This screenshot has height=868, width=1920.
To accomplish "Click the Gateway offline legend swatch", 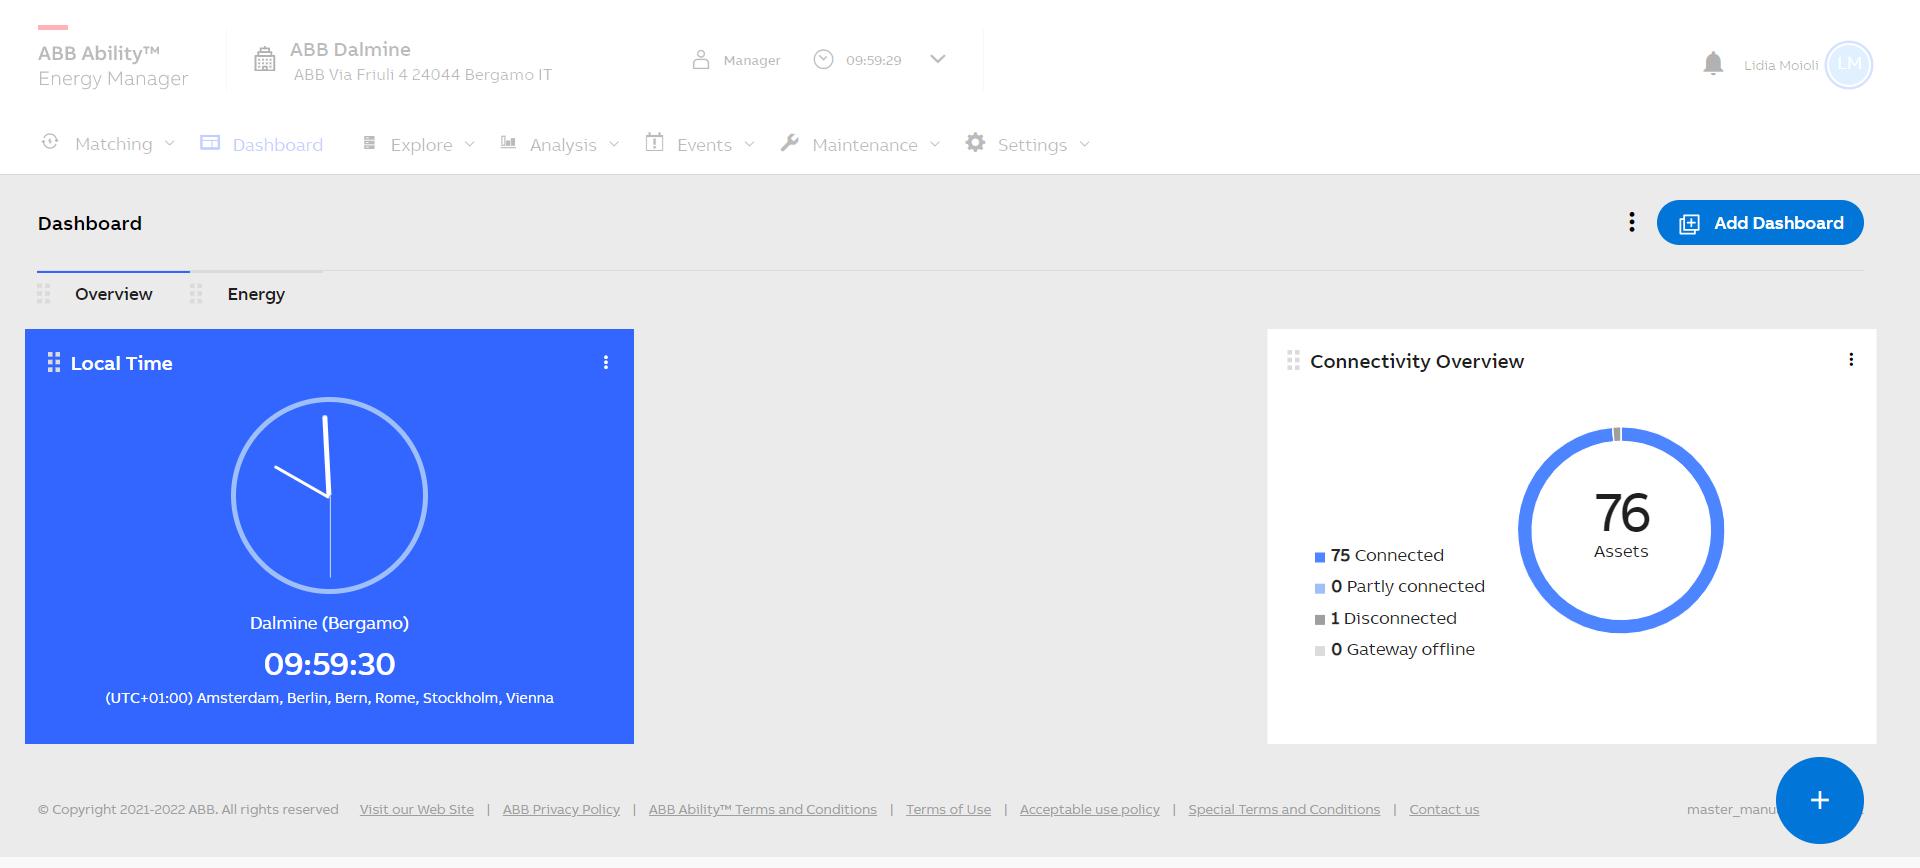I will pos(1320,651).
